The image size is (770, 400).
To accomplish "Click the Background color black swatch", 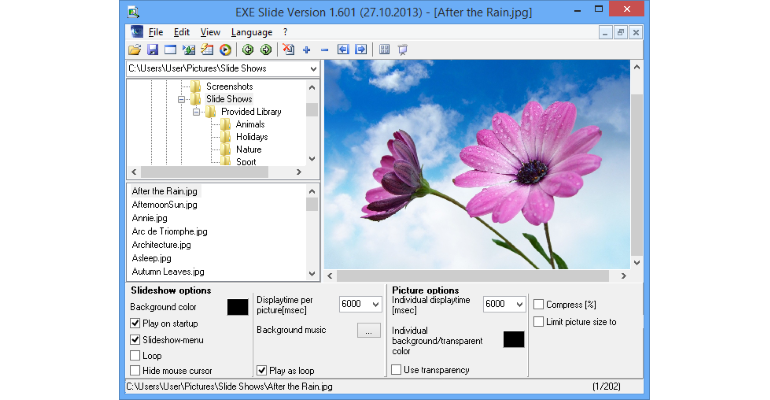I will tap(238, 307).
